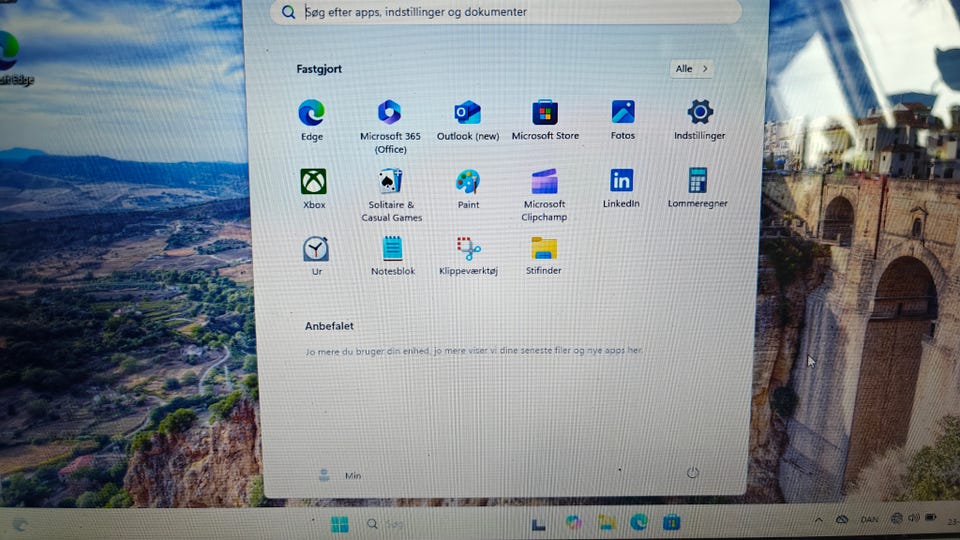Start the Paint app

click(468, 189)
